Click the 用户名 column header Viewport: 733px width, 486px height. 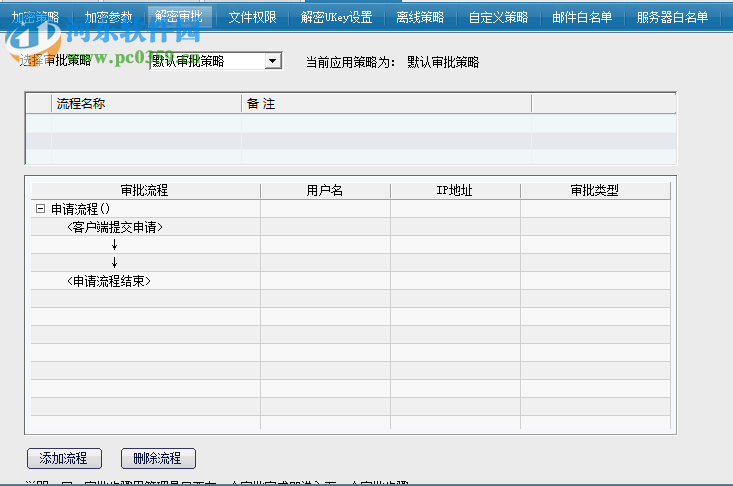pyautogui.click(x=325, y=191)
